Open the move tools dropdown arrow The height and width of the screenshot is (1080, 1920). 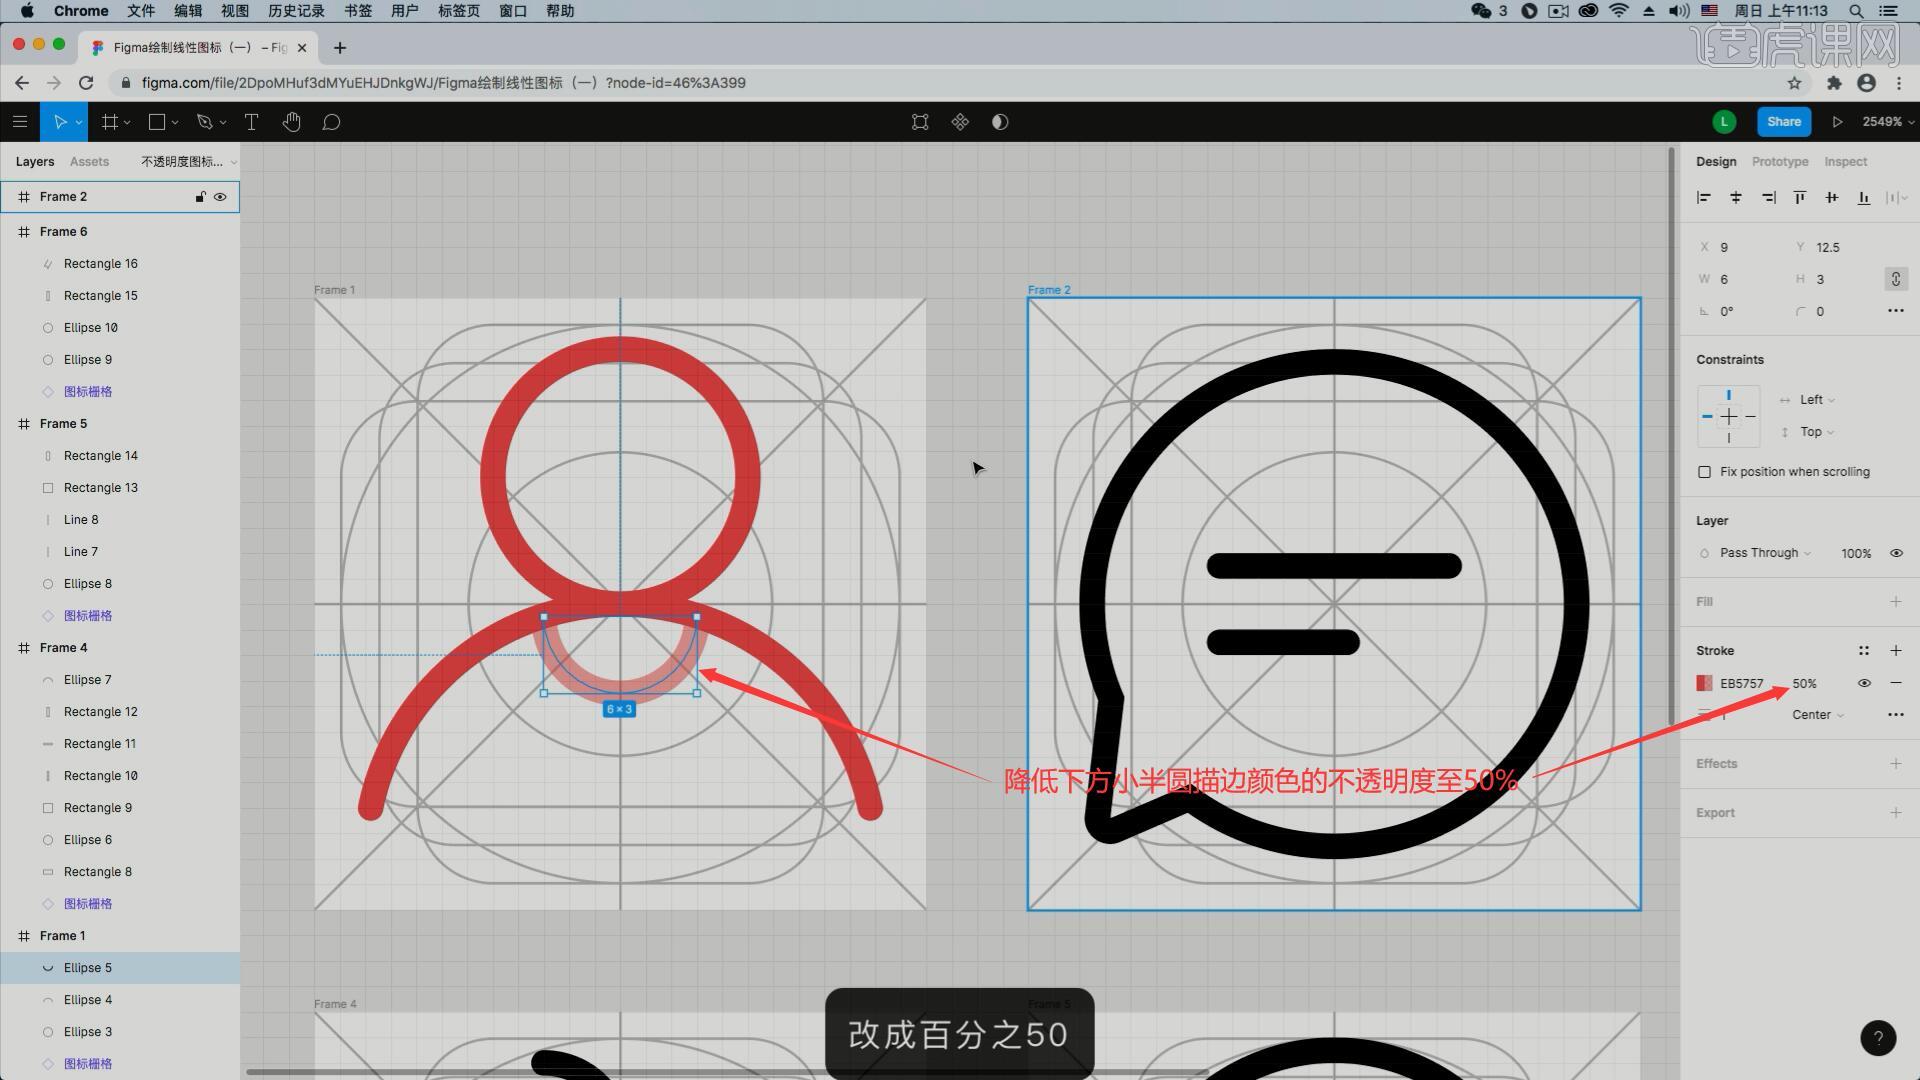point(79,123)
